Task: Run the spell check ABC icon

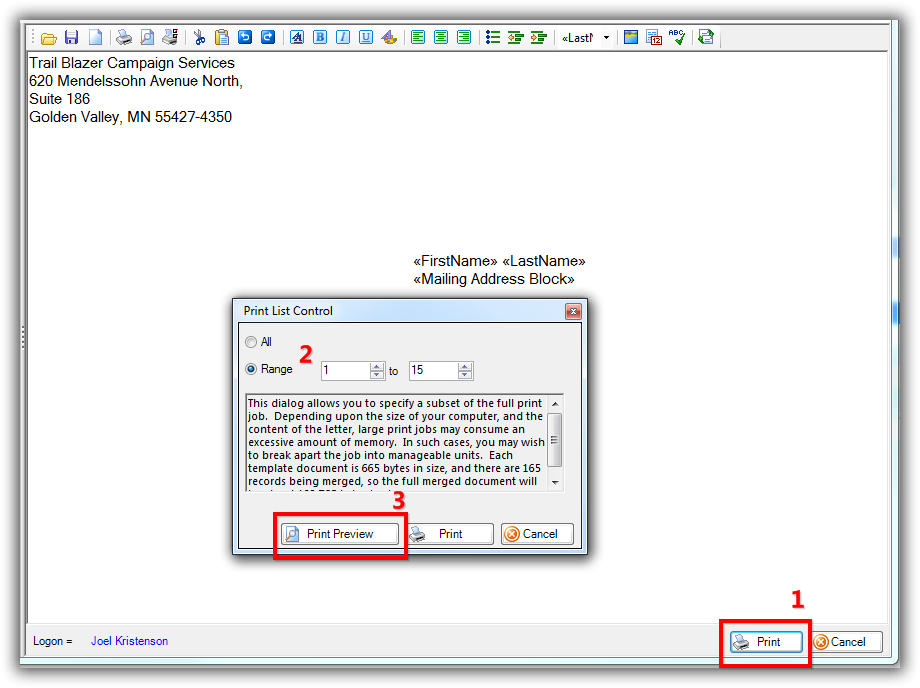Action: coord(677,38)
